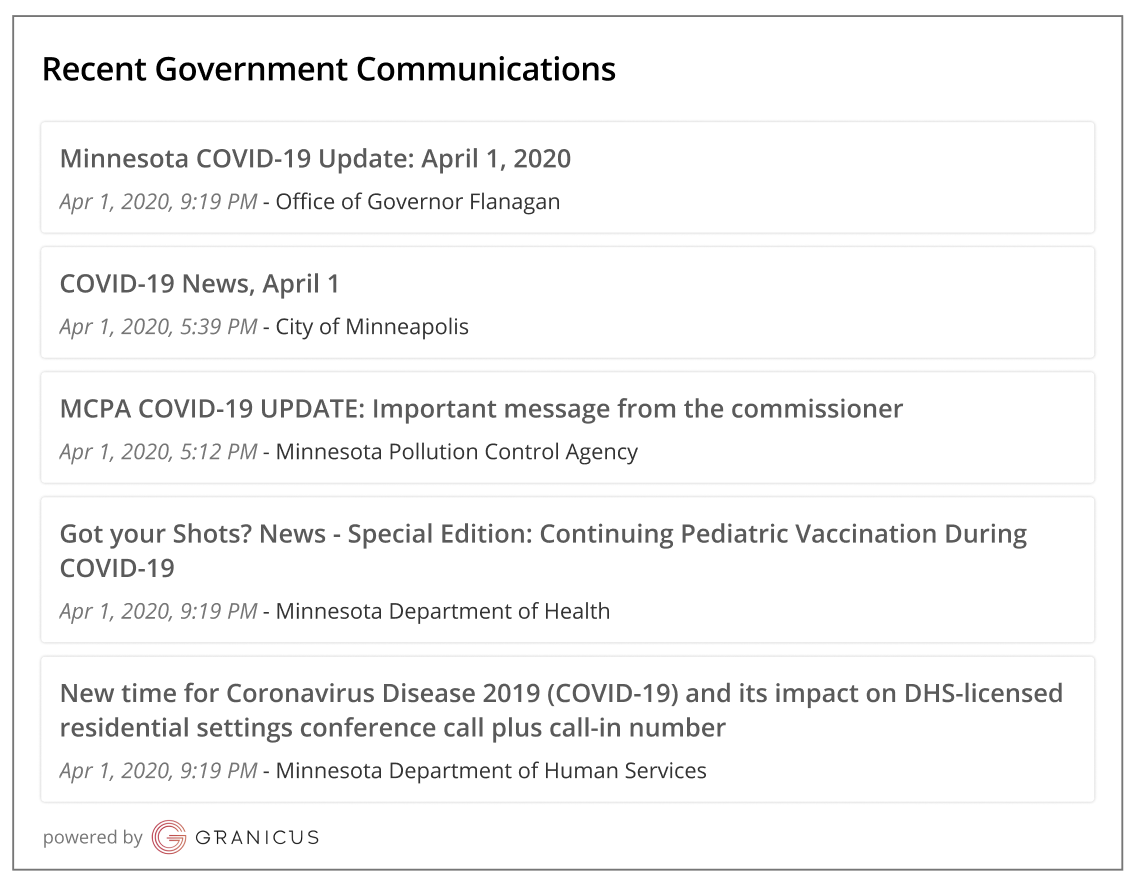This screenshot has height=884, width=1134.
Task: Select the Minnesota Pollution Control Agency label
Action: pos(458,452)
